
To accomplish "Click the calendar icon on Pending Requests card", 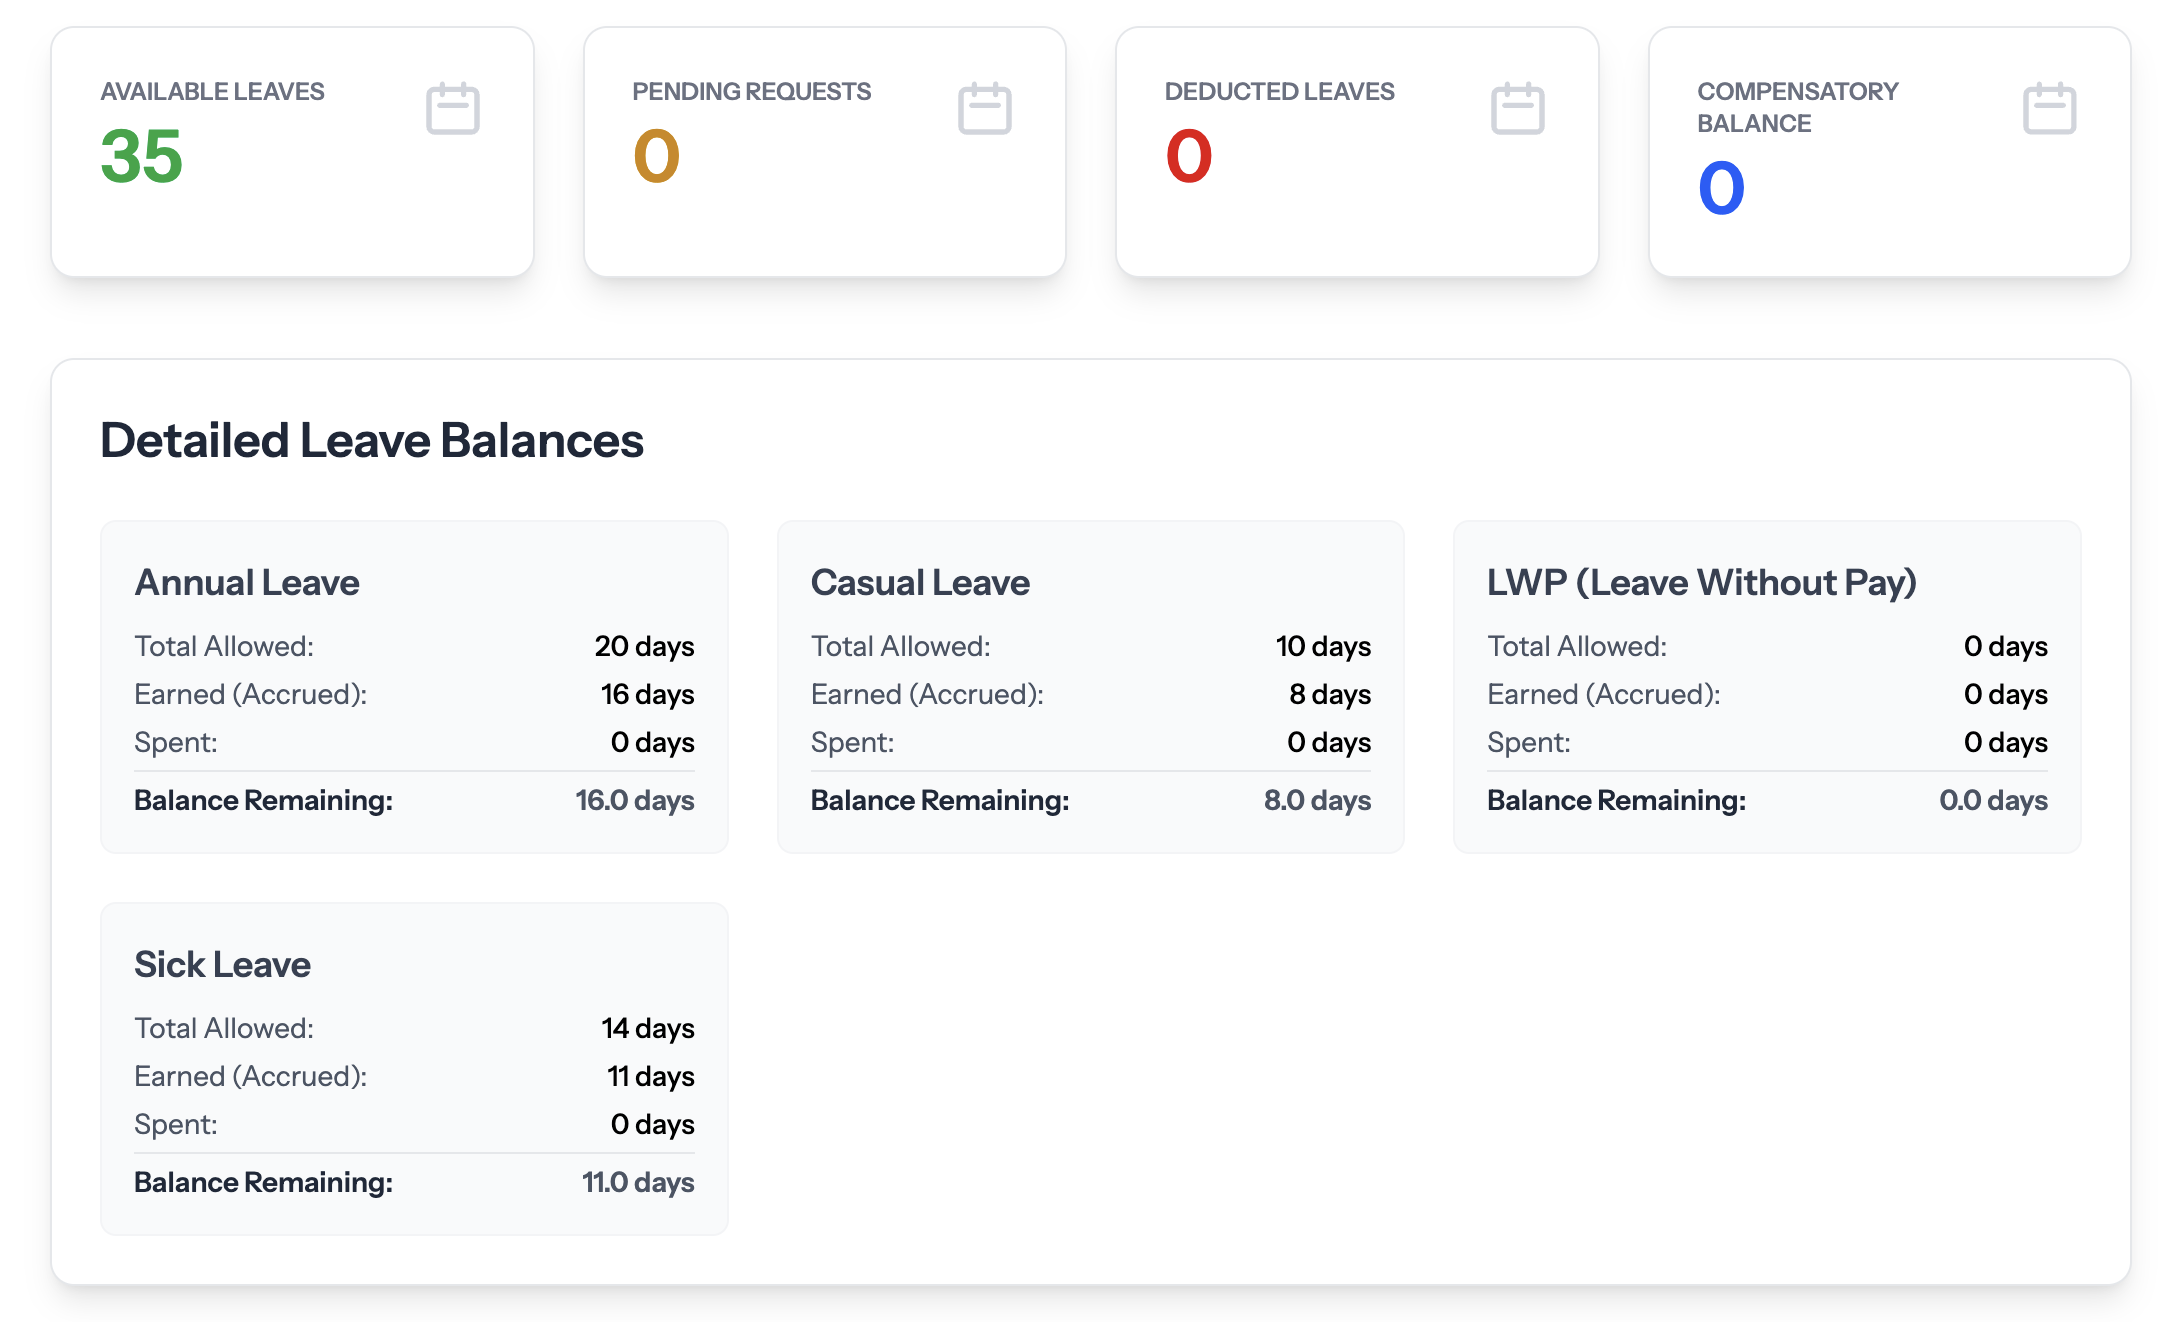I will [x=986, y=108].
